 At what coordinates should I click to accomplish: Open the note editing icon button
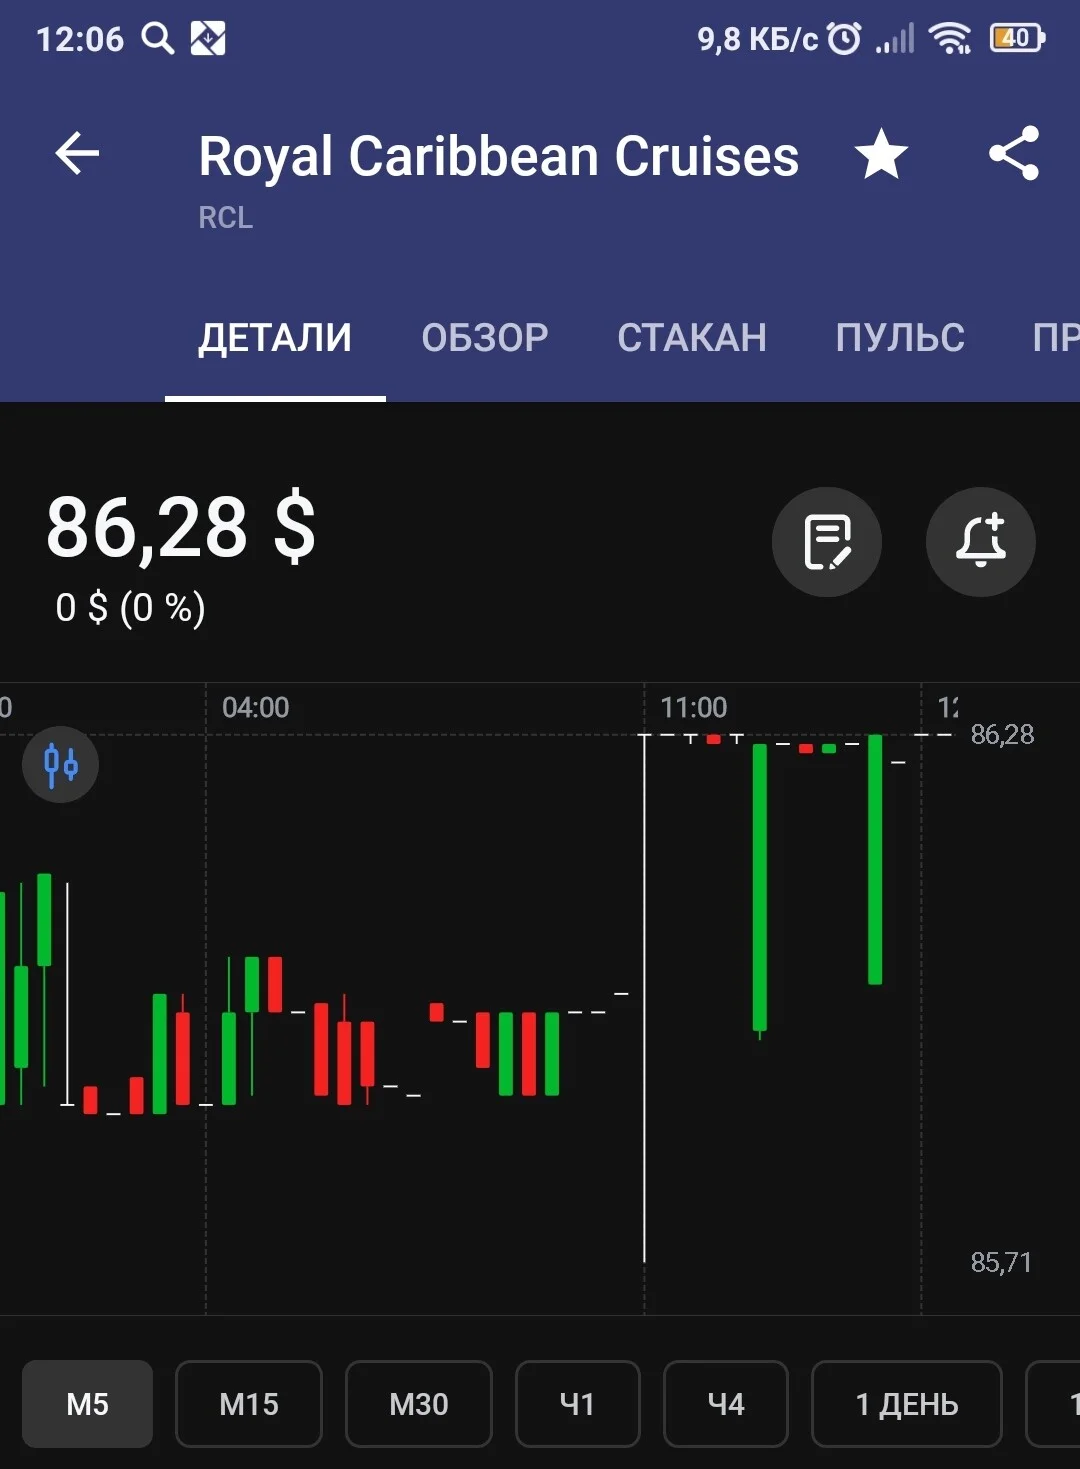827,542
